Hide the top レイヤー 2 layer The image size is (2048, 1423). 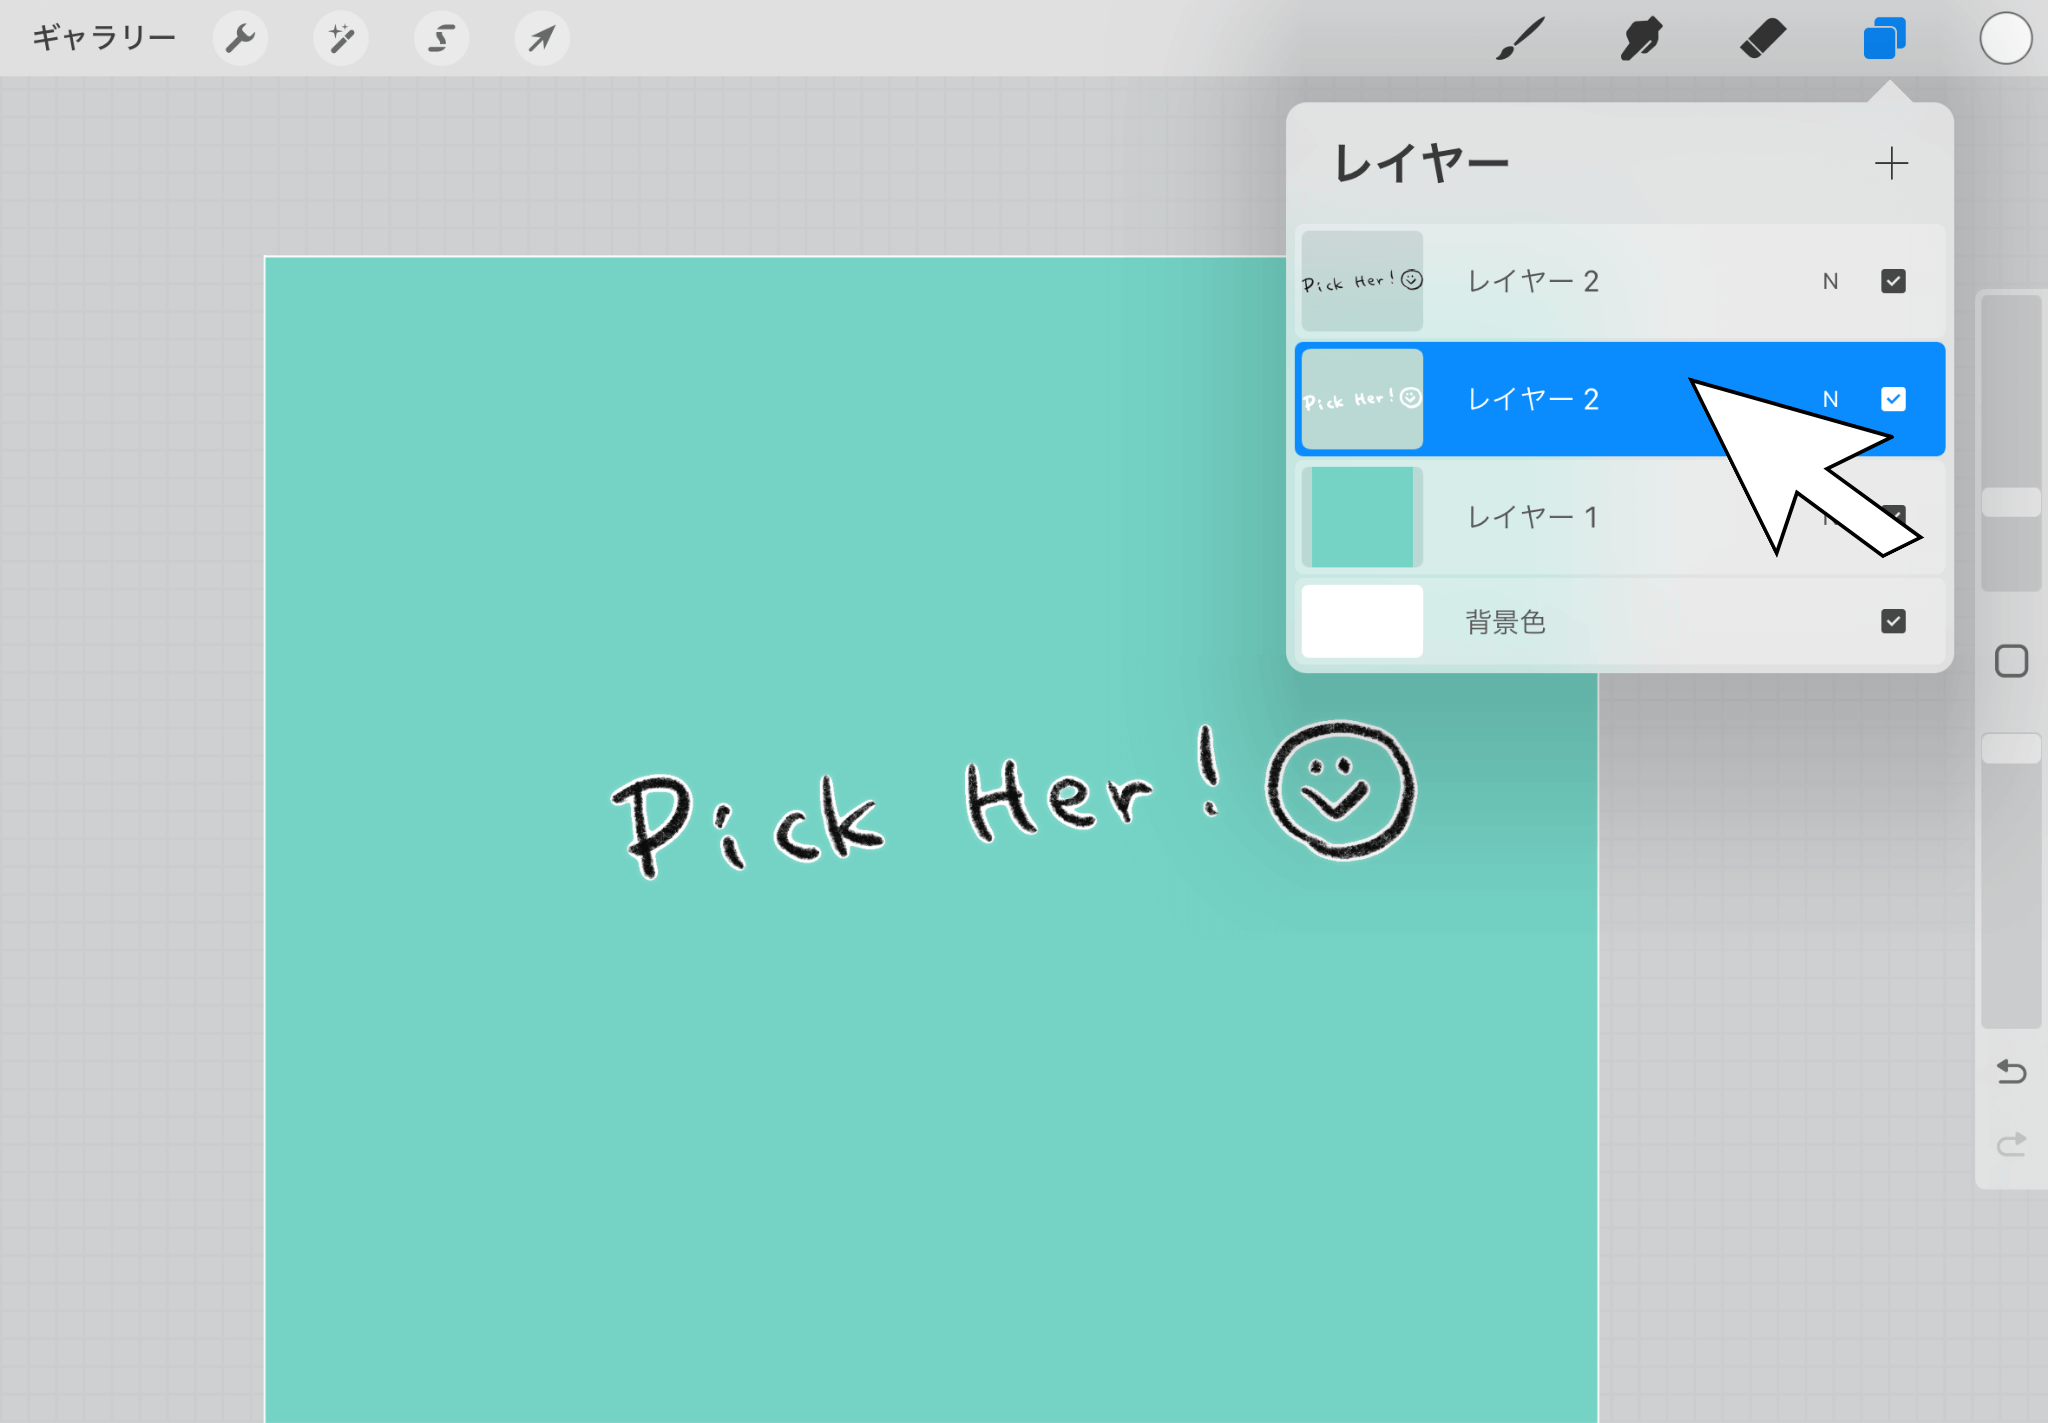(1893, 281)
